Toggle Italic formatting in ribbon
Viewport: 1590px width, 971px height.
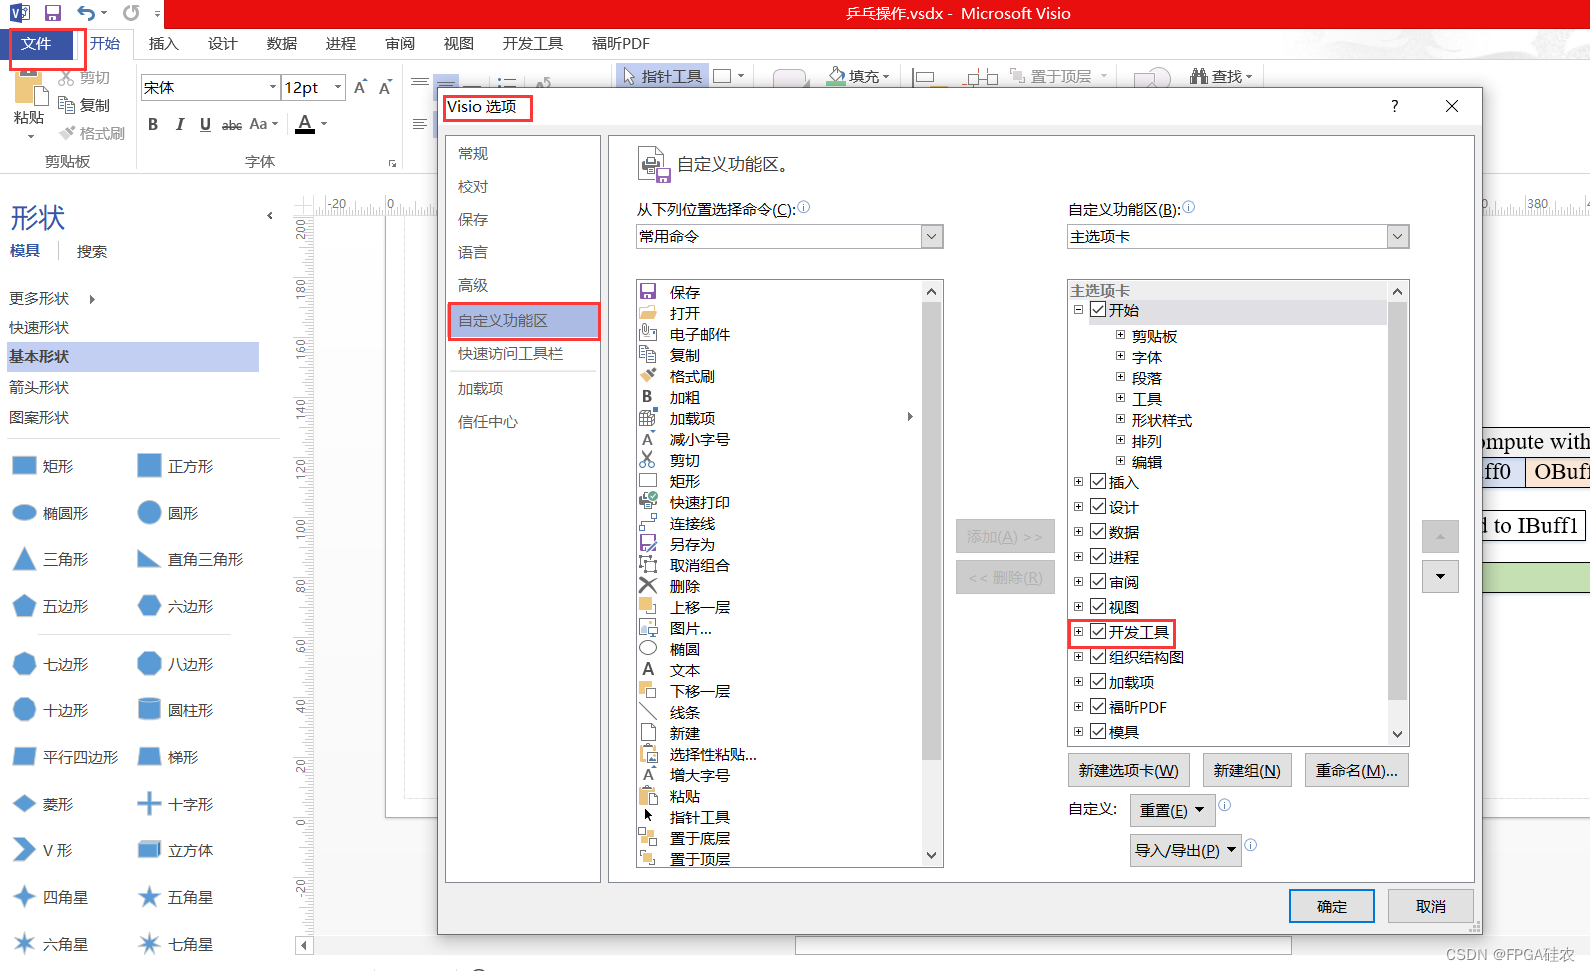[179, 124]
